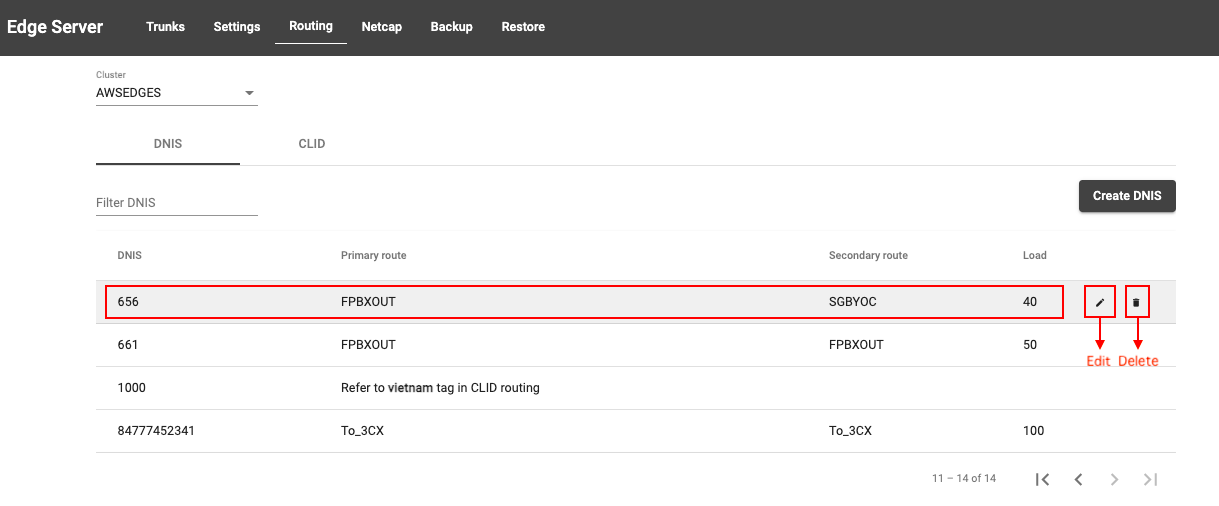Viewport: 1219px width, 506px height.
Task: Open the Restore section
Action: (523, 27)
